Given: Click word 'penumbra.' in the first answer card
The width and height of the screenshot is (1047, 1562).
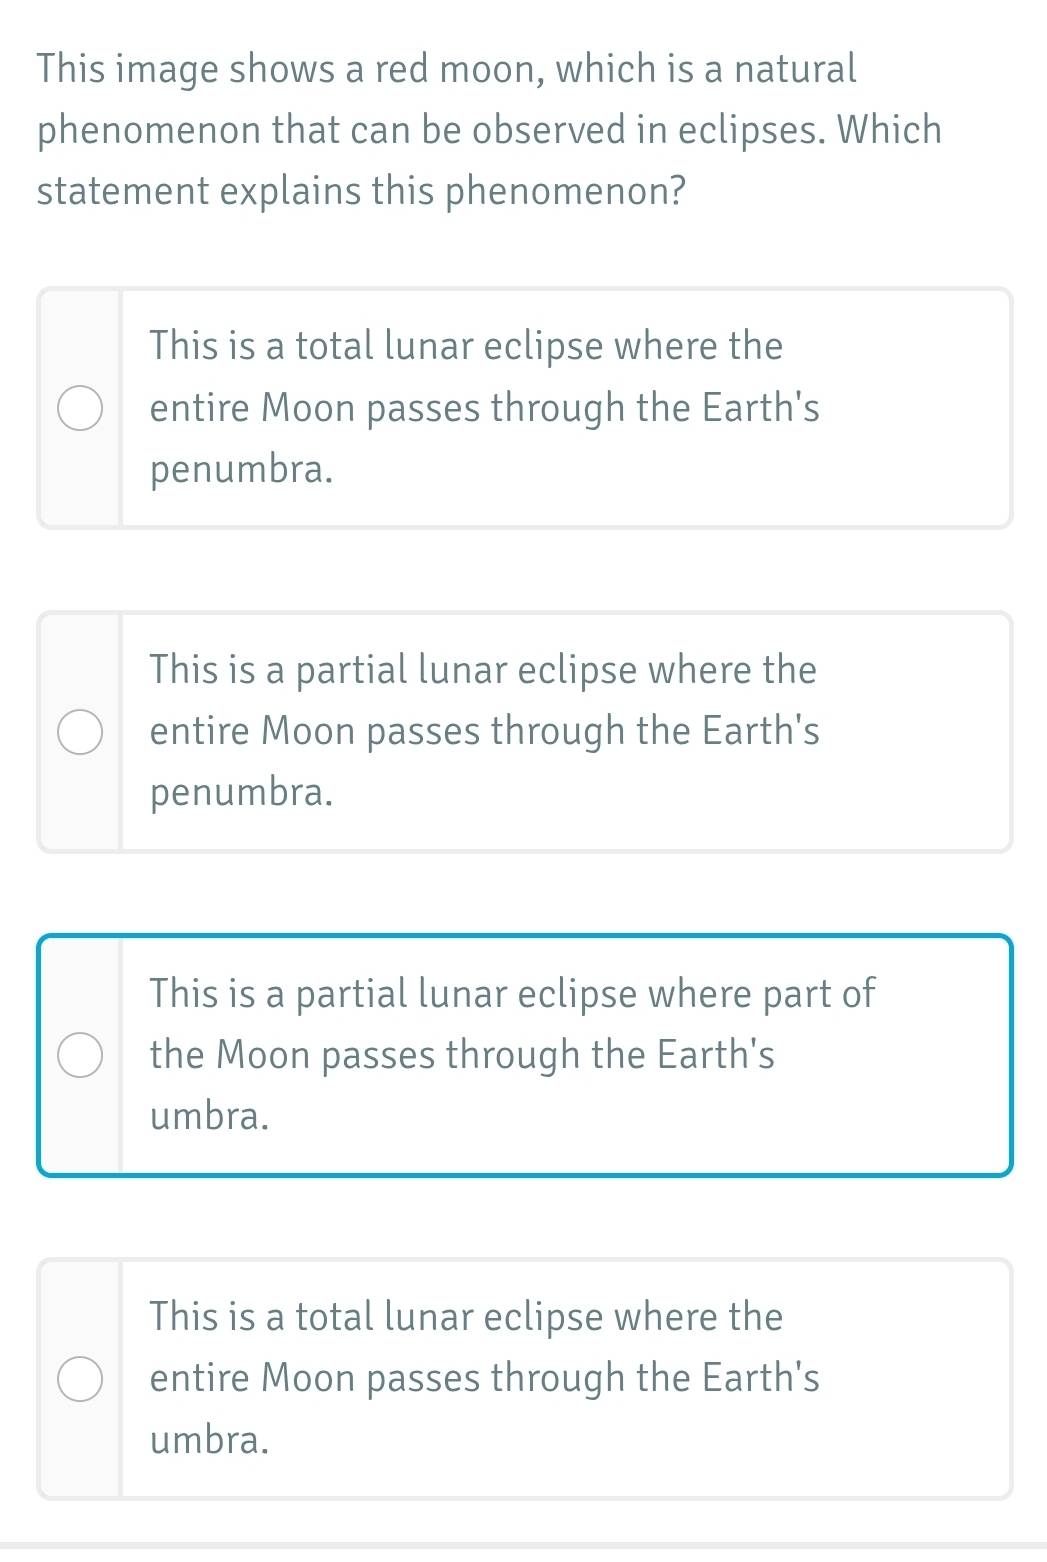Looking at the screenshot, I should pyautogui.click(x=241, y=469).
